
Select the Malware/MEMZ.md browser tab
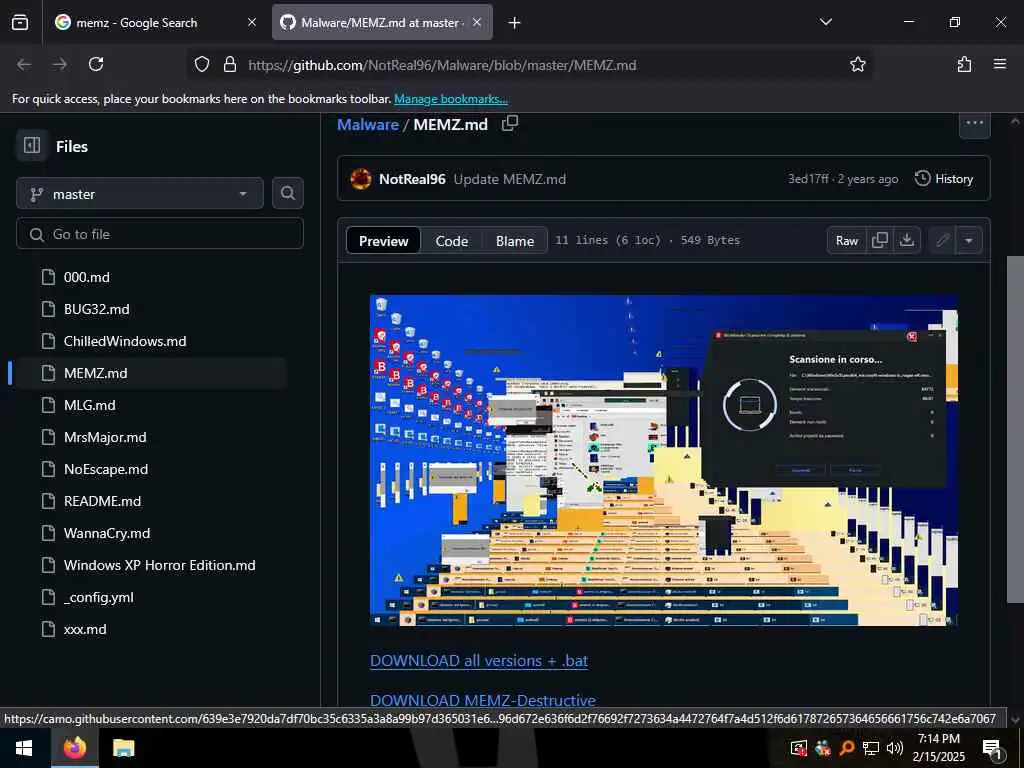[x=382, y=22]
